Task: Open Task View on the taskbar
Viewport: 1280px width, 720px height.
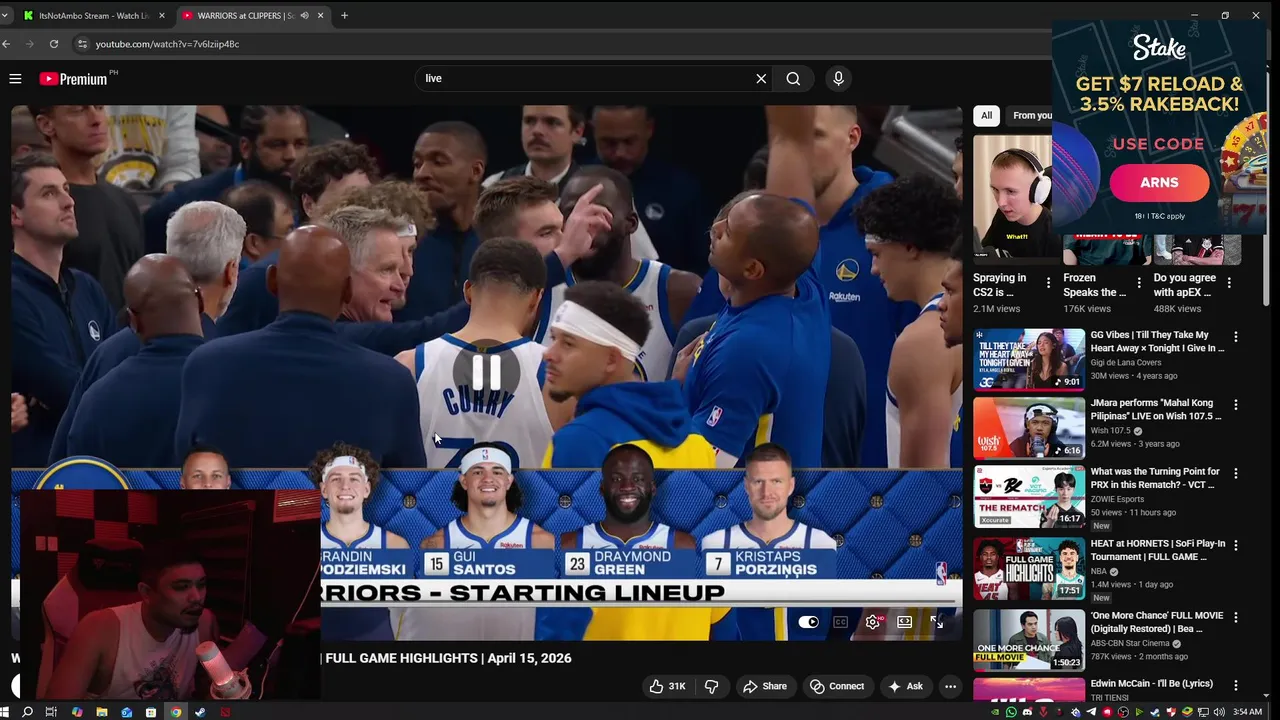Action: (51, 712)
